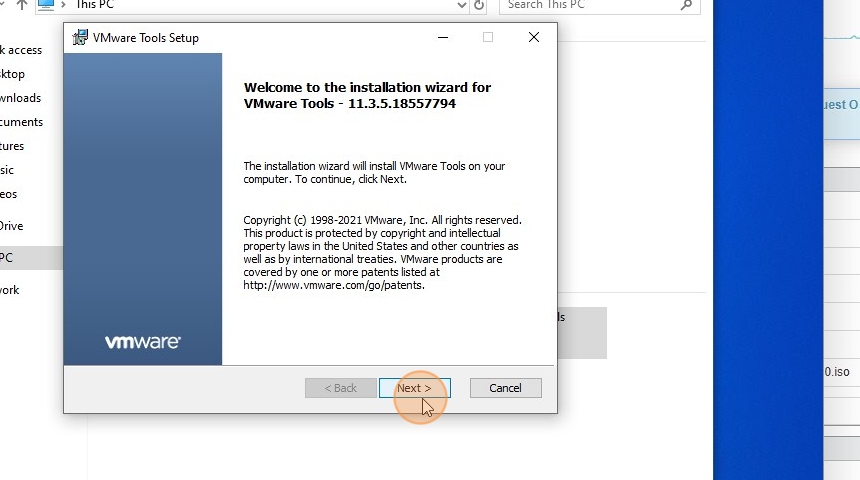Click Next in VMware Tools Setup
860x480 pixels.
click(x=415, y=388)
